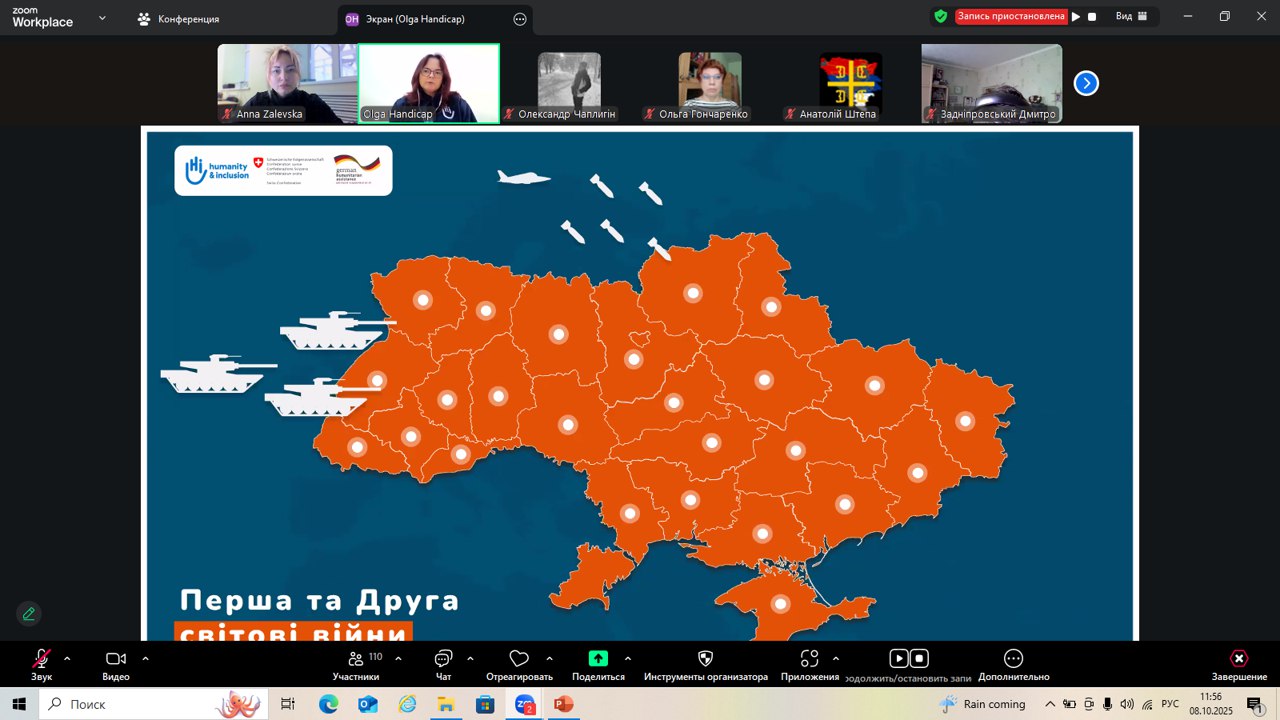
Task: Click the More options ellipsis icon
Action: [x=1013, y=659]
